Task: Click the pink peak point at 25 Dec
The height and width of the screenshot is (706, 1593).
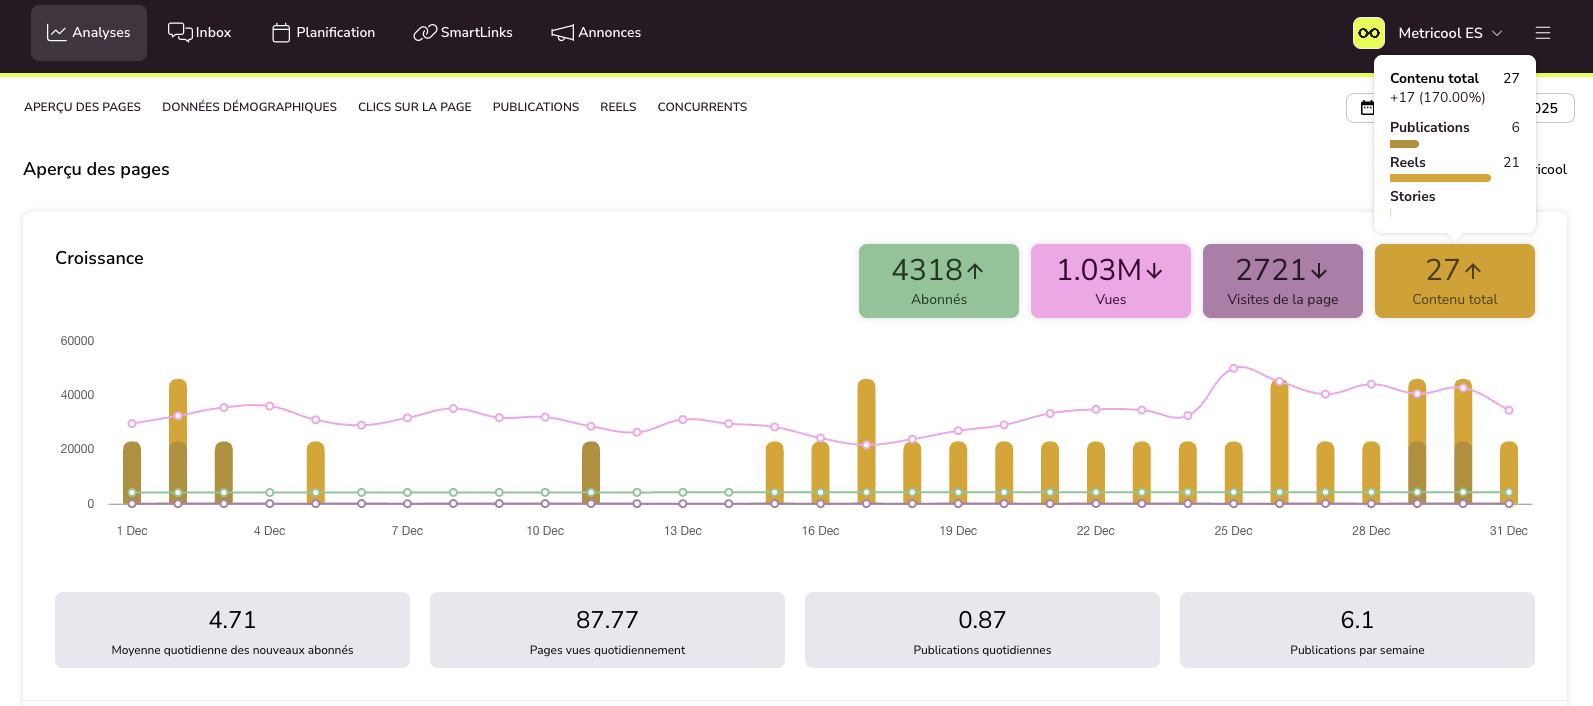Action: [1233, 368]
